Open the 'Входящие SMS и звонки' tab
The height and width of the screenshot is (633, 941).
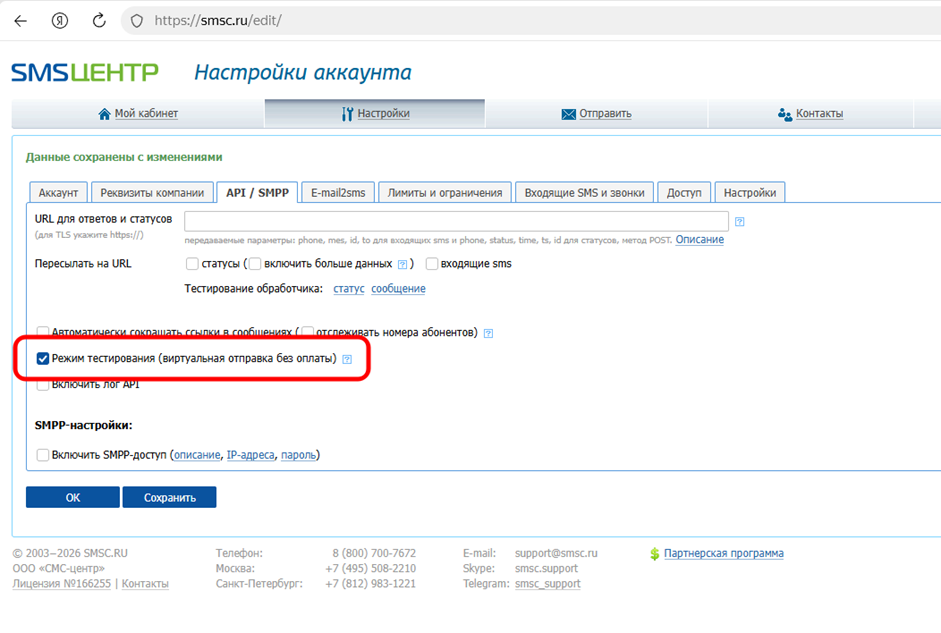pyautogui.click(x=586, y=193)
